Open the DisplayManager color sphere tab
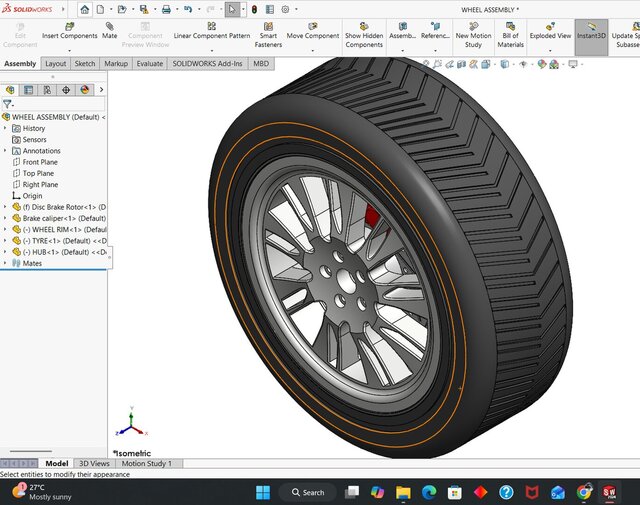The height and width of the screenshot is (505, 640). point(84,90)
